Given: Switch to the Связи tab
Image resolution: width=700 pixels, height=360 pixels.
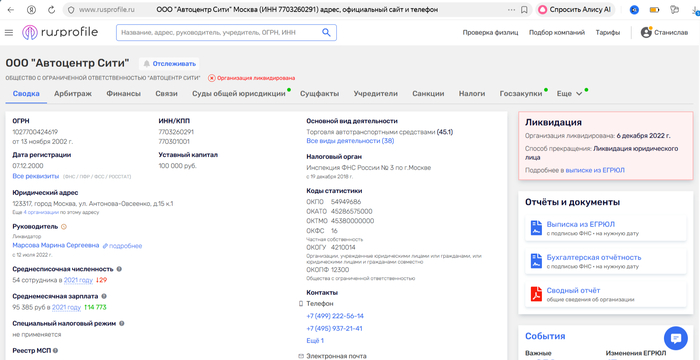Looking at the screenshot, I should click(167, 93).
